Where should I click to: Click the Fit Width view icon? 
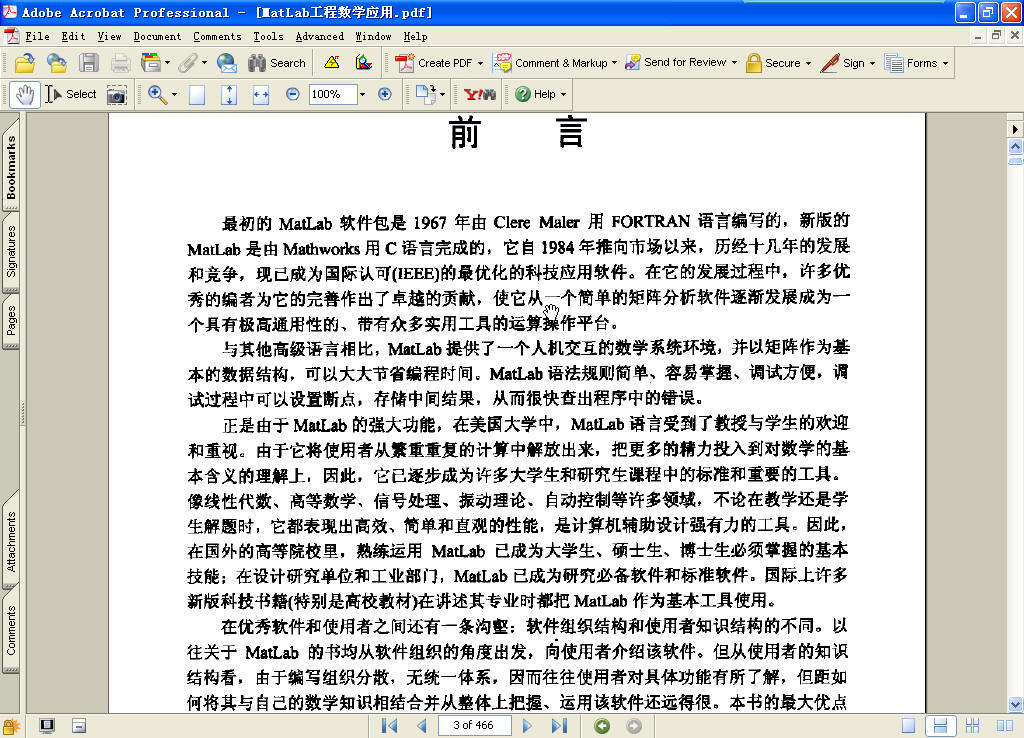(x=261, y=95)
